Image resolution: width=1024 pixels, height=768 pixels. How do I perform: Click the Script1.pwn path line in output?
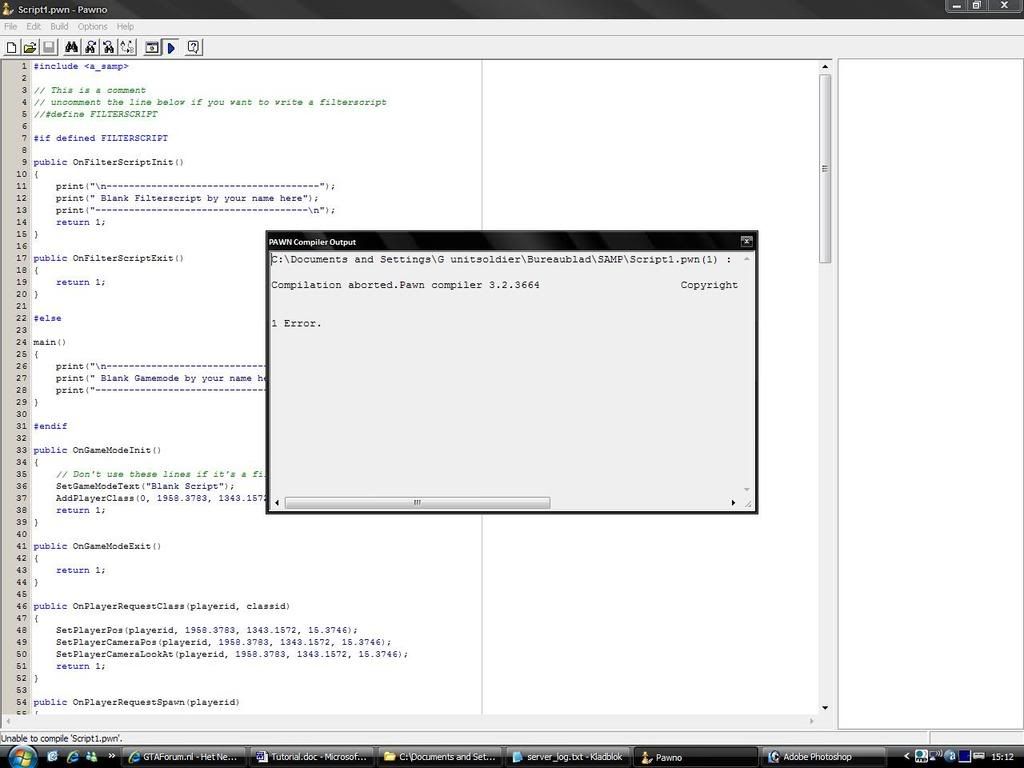click(x=501, y=259)
